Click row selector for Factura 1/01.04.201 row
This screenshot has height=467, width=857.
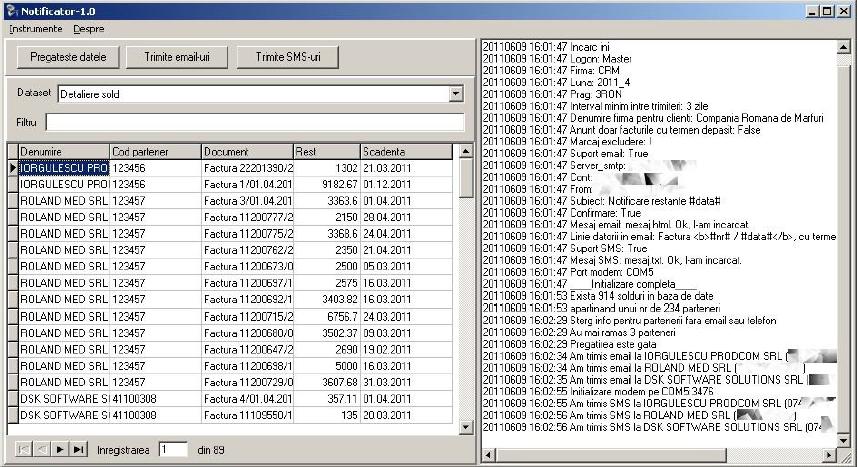(x=13, y=184)
